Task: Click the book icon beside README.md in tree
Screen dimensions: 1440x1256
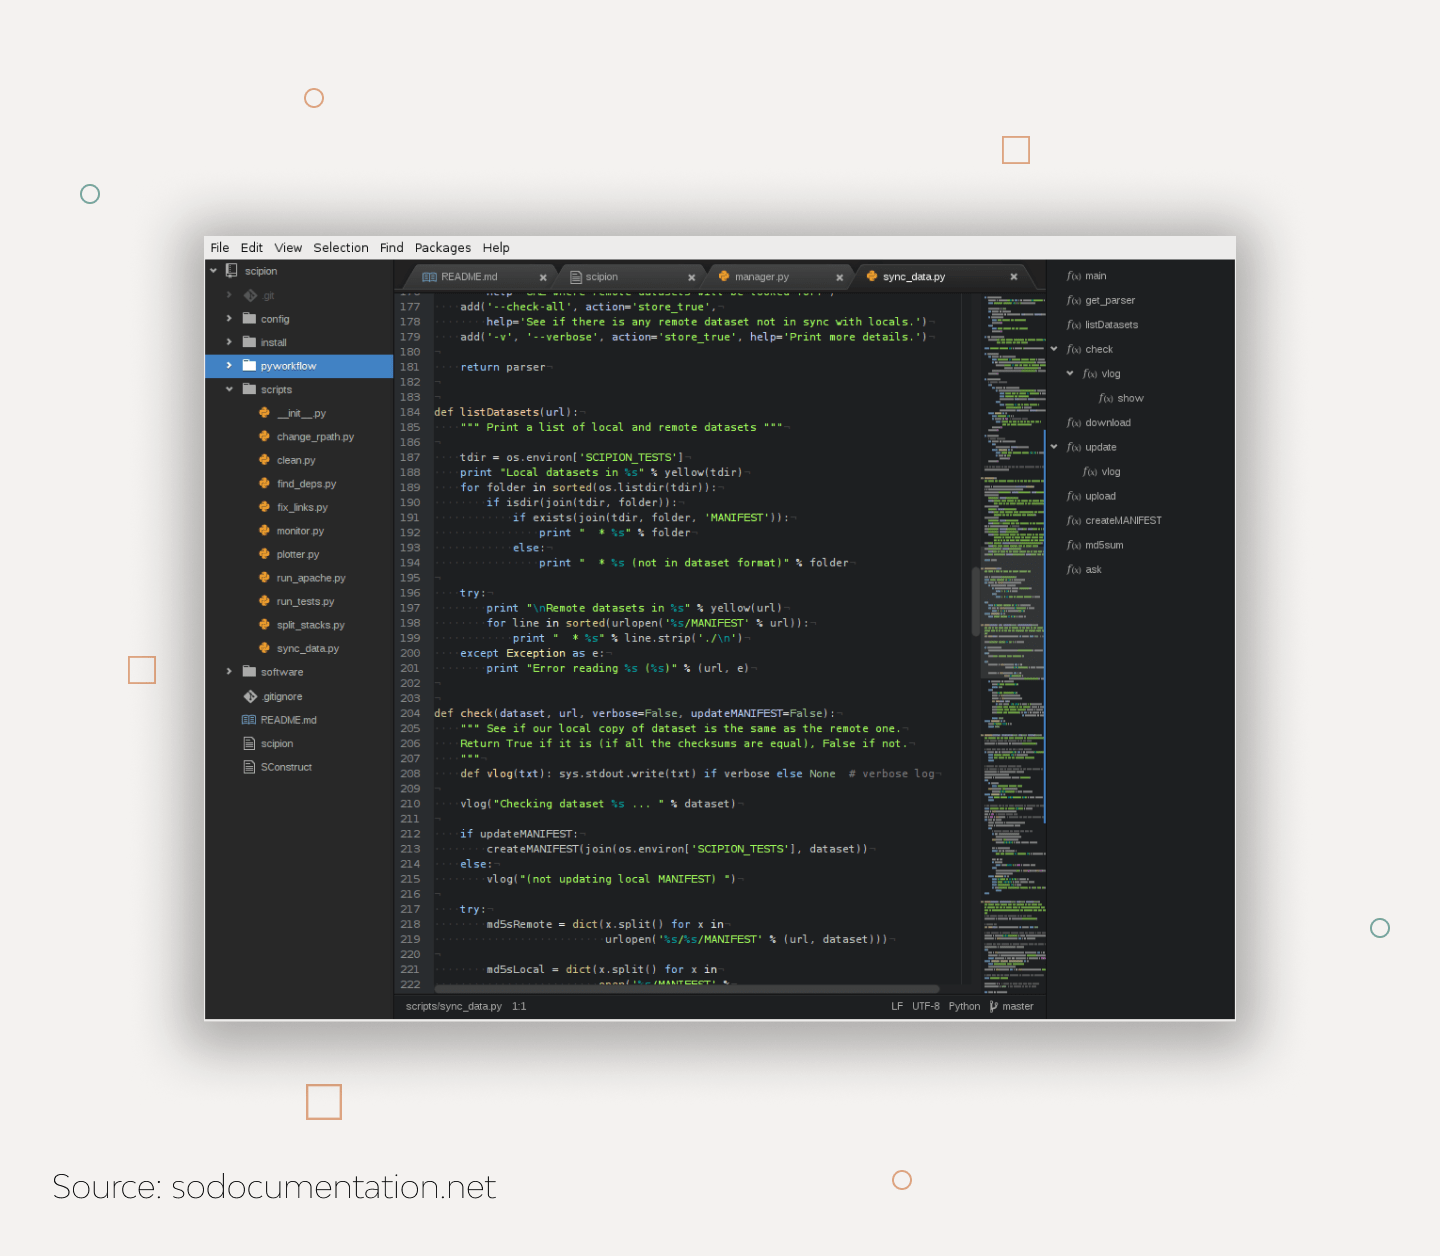Action: (x=249, y=720)
